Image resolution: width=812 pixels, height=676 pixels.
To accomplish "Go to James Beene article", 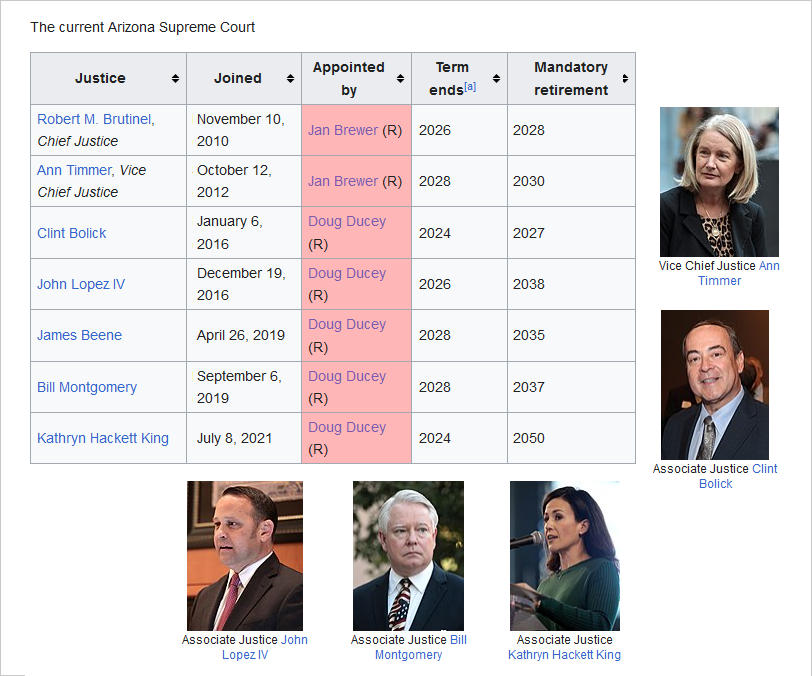I will (79, 335).
